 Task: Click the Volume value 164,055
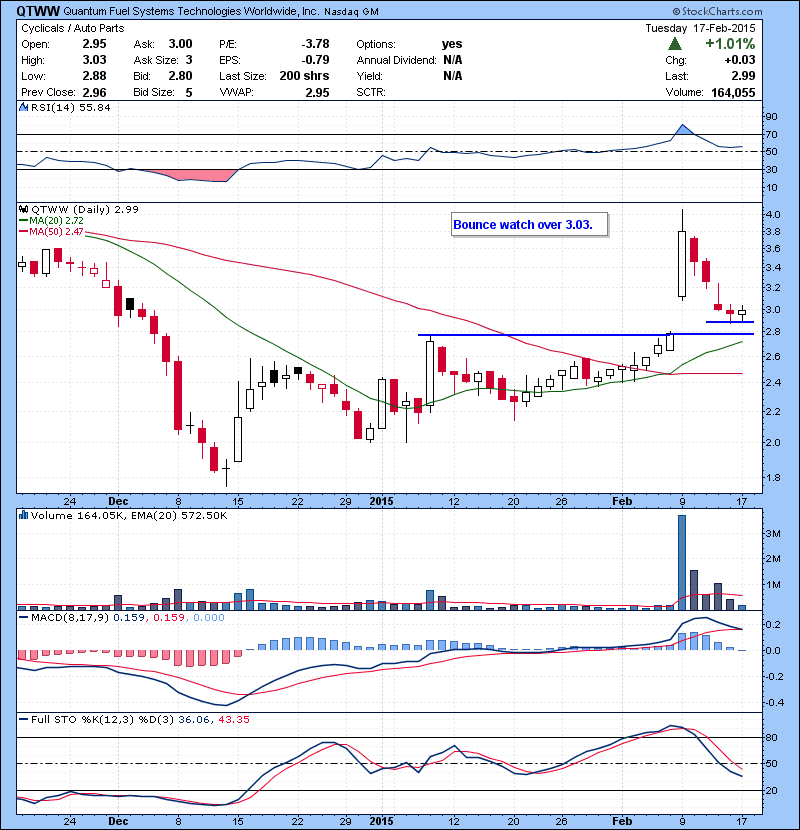733,93
